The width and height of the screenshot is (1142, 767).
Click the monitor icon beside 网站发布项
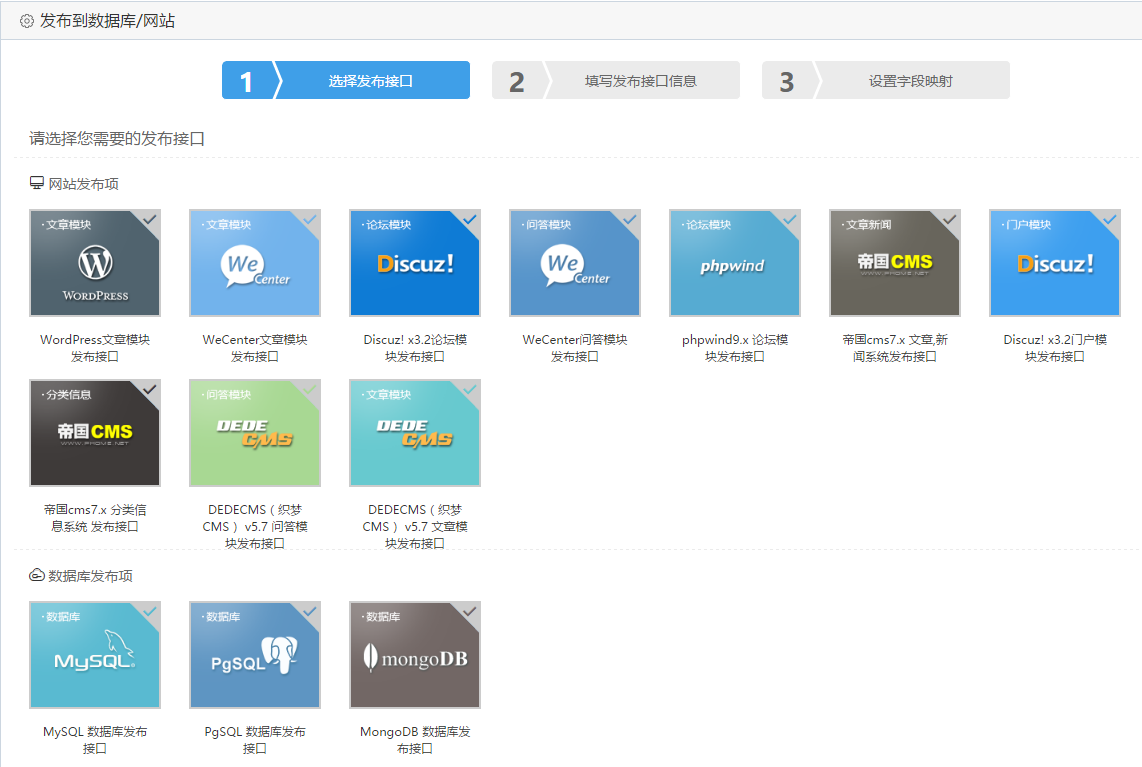(36, 183)
